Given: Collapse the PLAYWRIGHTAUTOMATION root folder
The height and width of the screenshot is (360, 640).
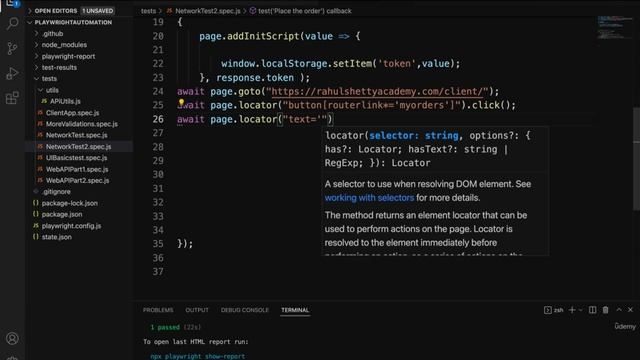Looking at the screenshot, I should click(x=29, y=22).
